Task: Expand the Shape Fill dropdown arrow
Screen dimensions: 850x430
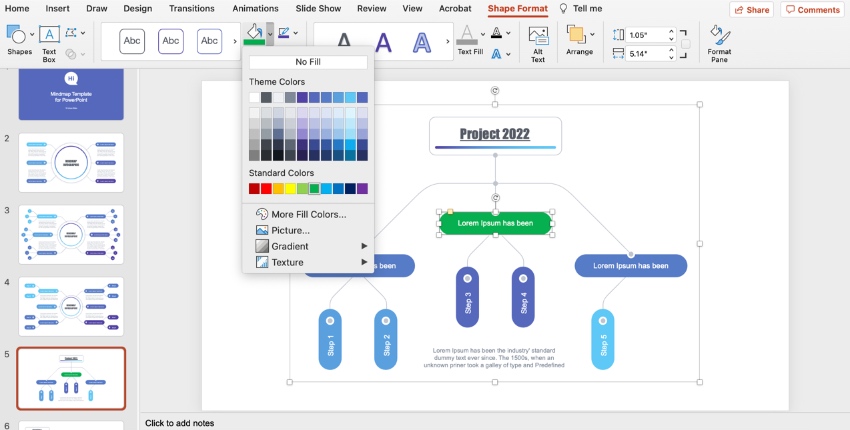Action: tap(270, 34)
